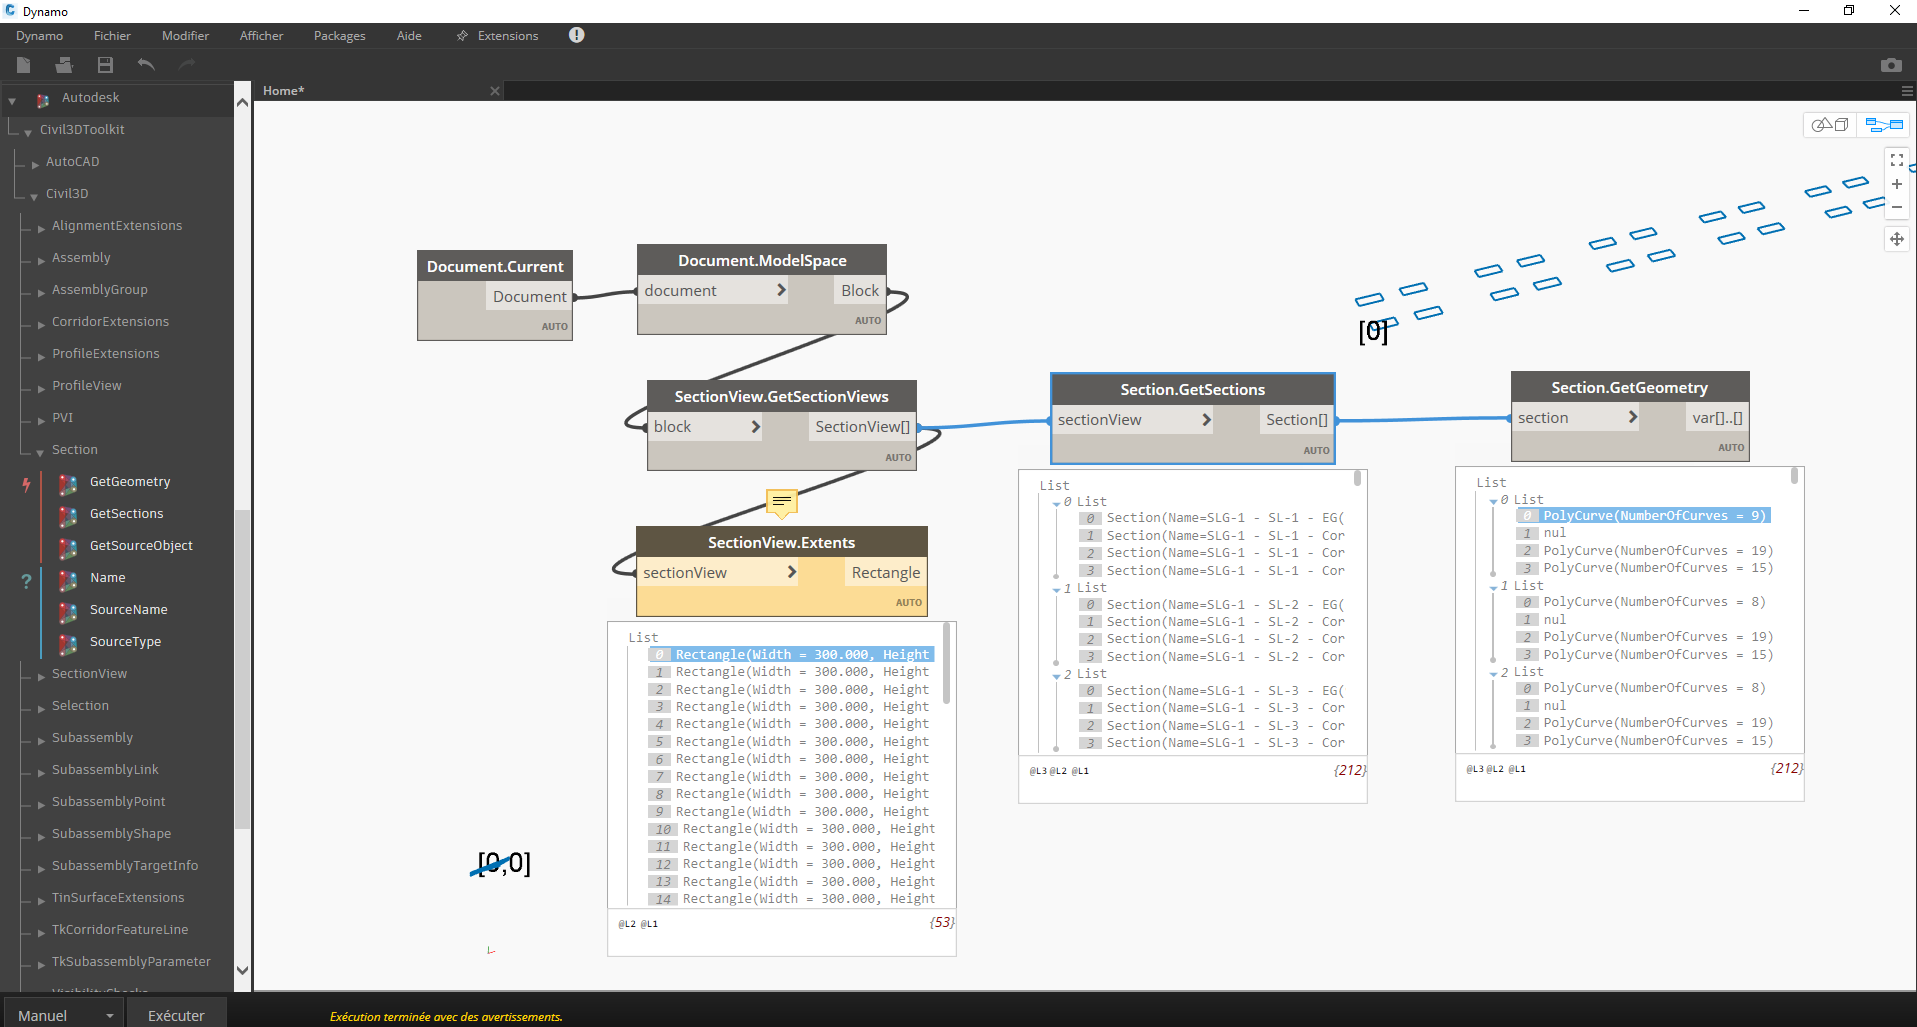Collapse the Section category
The image size is (1917, 1027).
[41, 452]
